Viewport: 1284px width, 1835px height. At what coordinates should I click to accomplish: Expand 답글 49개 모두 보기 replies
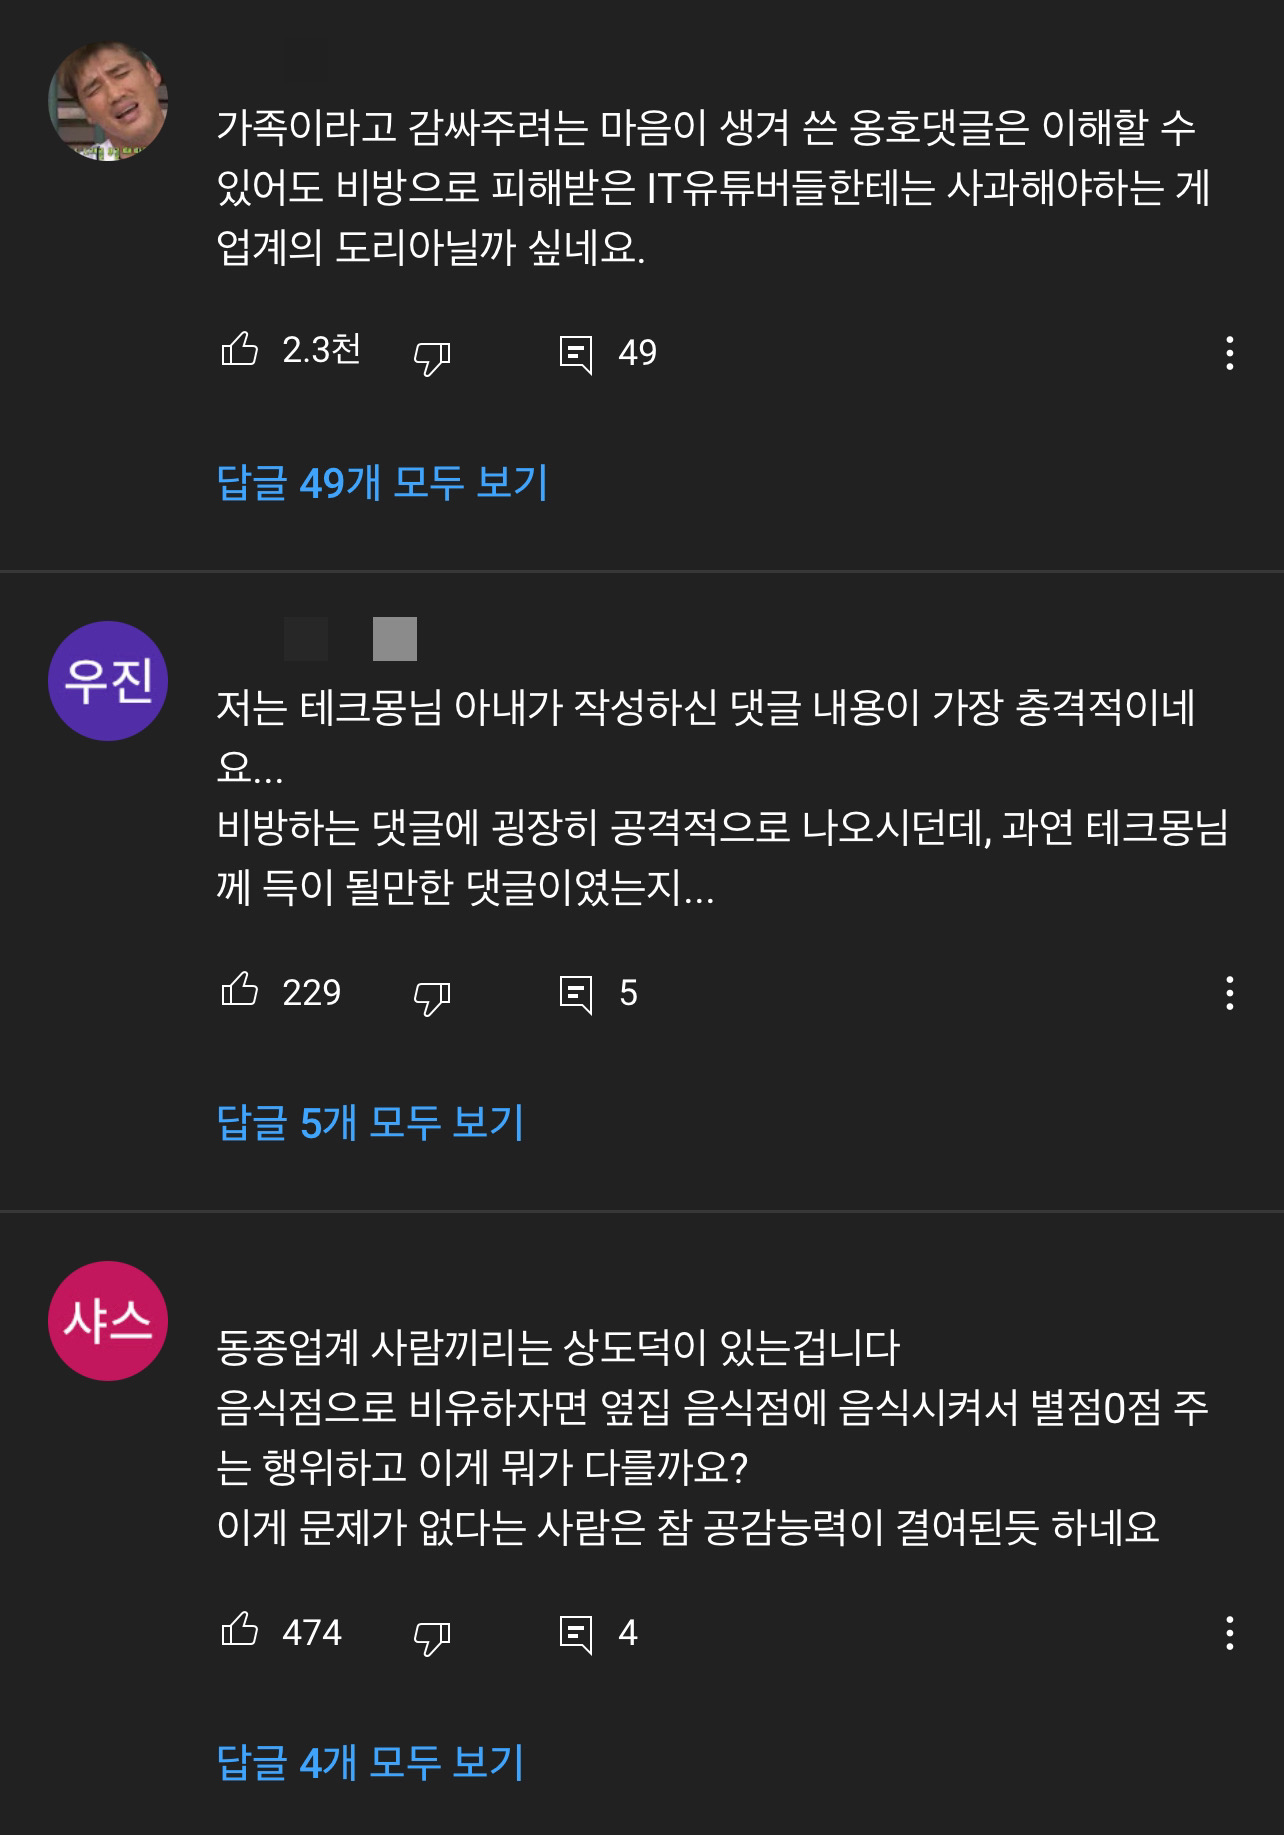tap(382, 483)
